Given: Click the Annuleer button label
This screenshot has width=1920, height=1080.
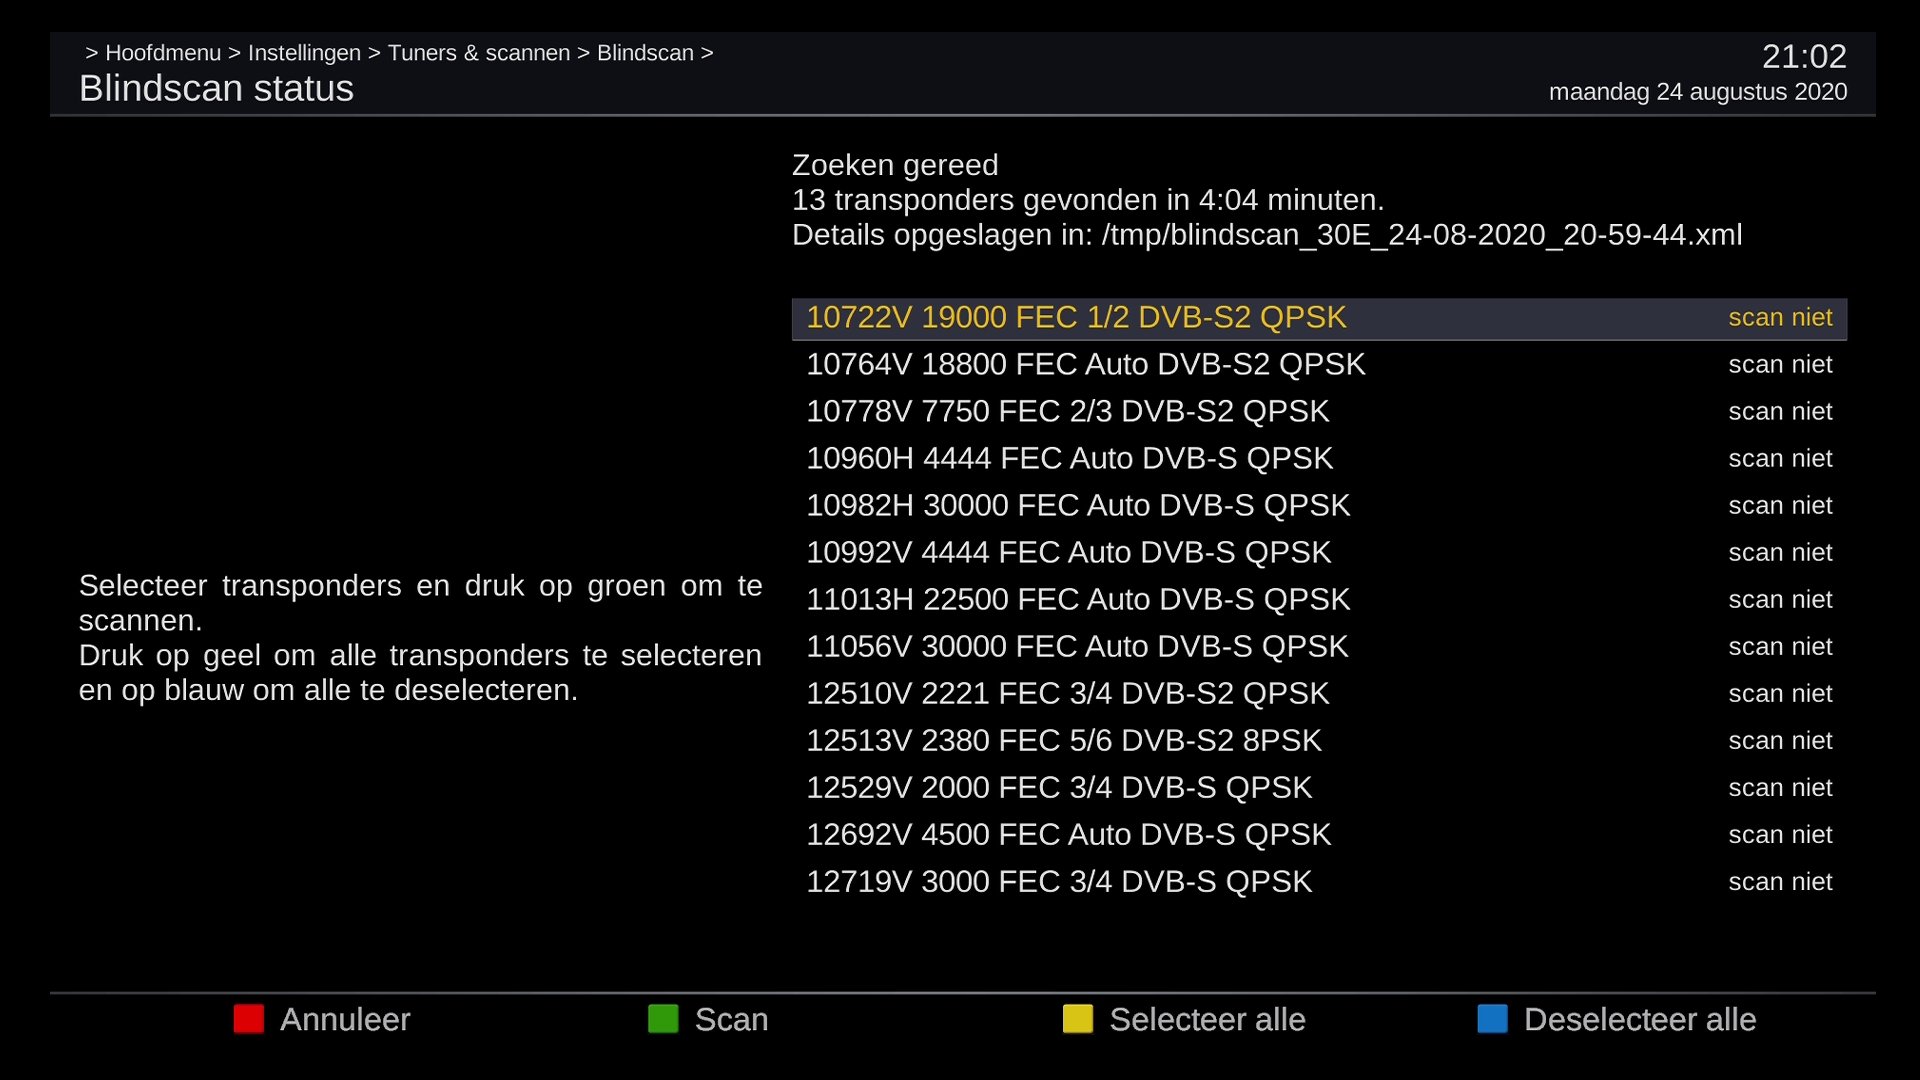Looking at the screenshot, I should pos(344,1019).
